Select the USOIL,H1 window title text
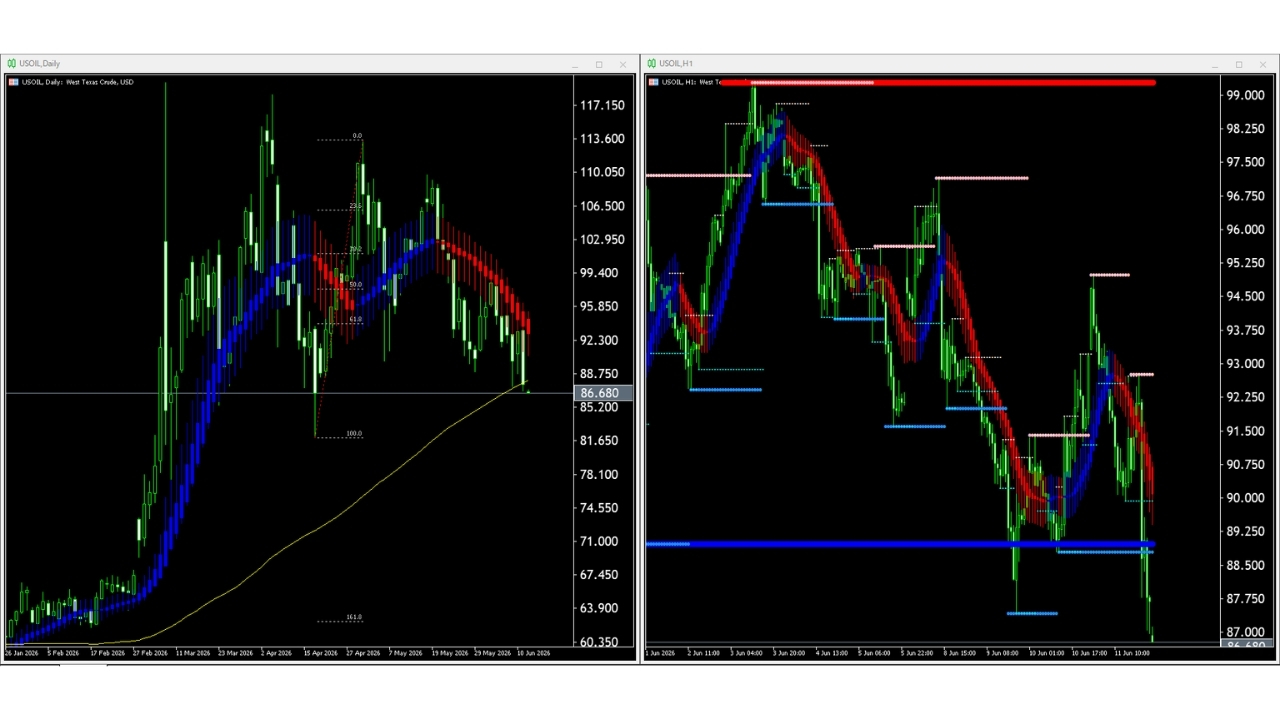1280x720 pixels. click(676, 64)
